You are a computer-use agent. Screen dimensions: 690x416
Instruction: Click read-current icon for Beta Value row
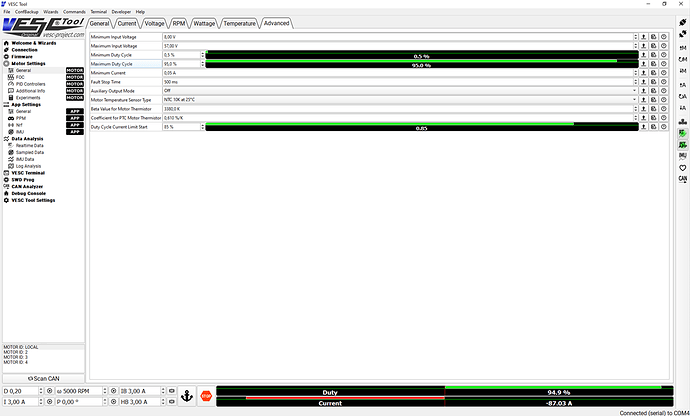[643, 109]
